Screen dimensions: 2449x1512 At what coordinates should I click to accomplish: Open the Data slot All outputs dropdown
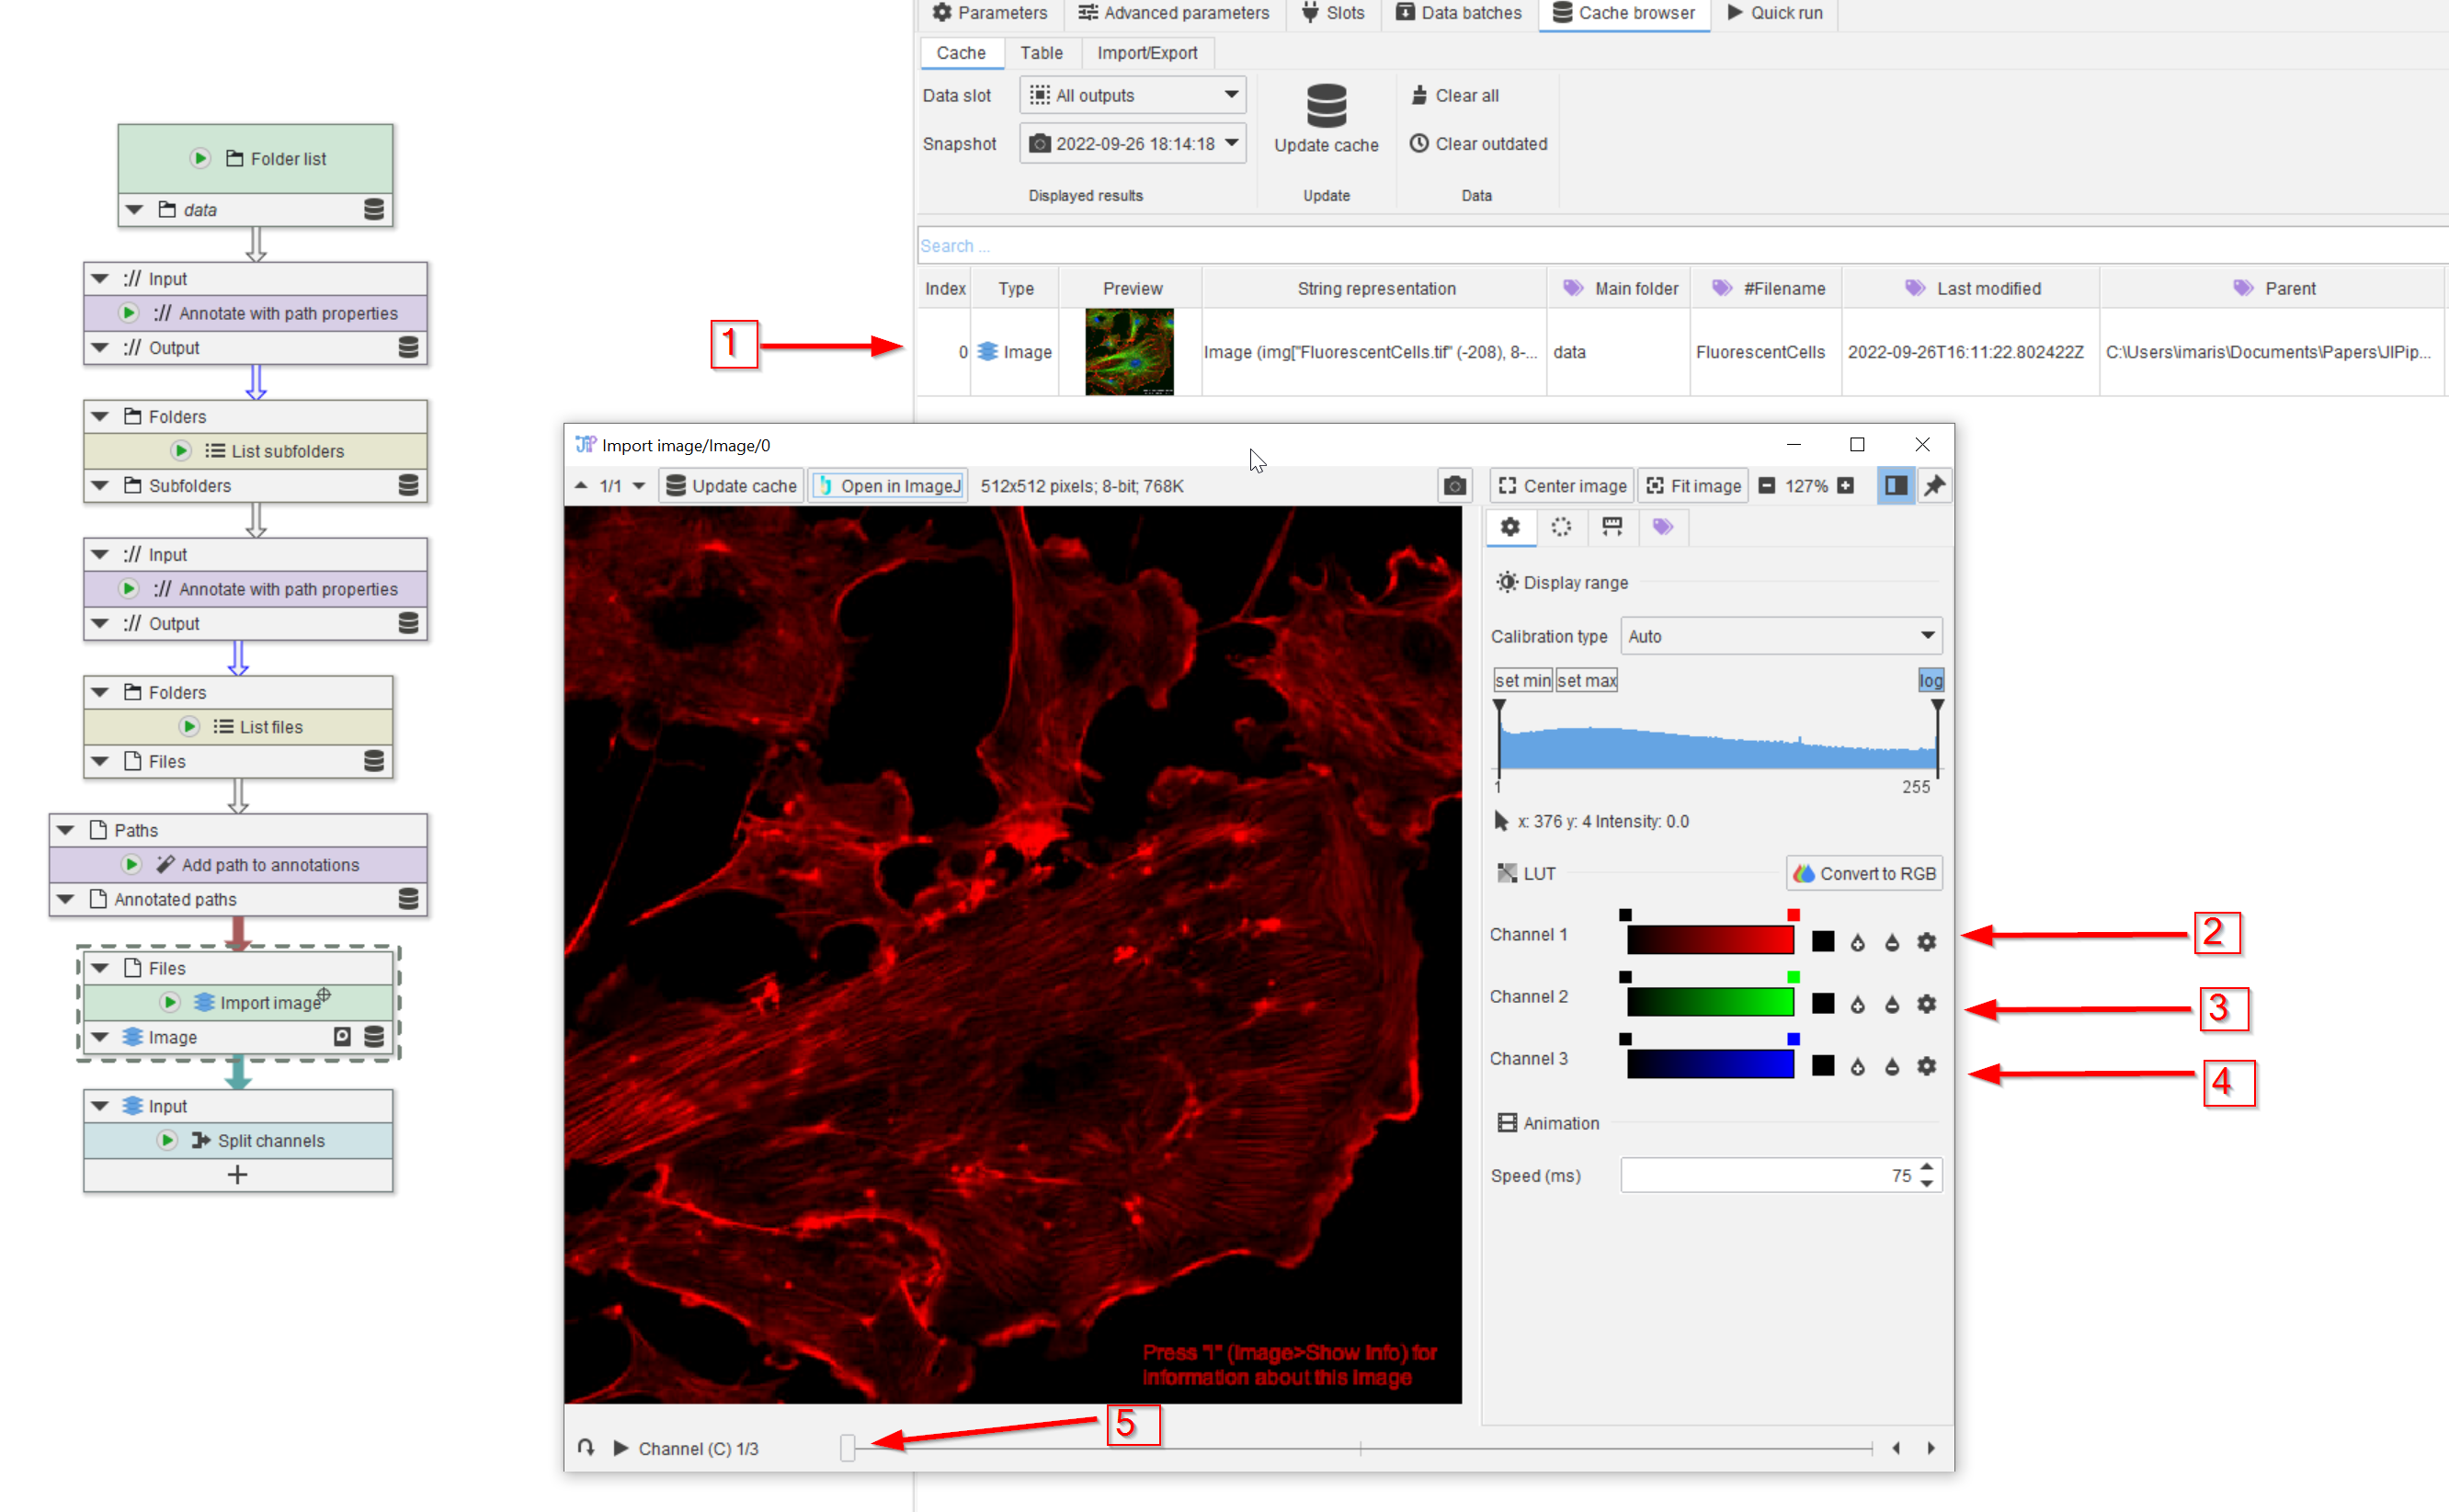(x=1133, y=95)
